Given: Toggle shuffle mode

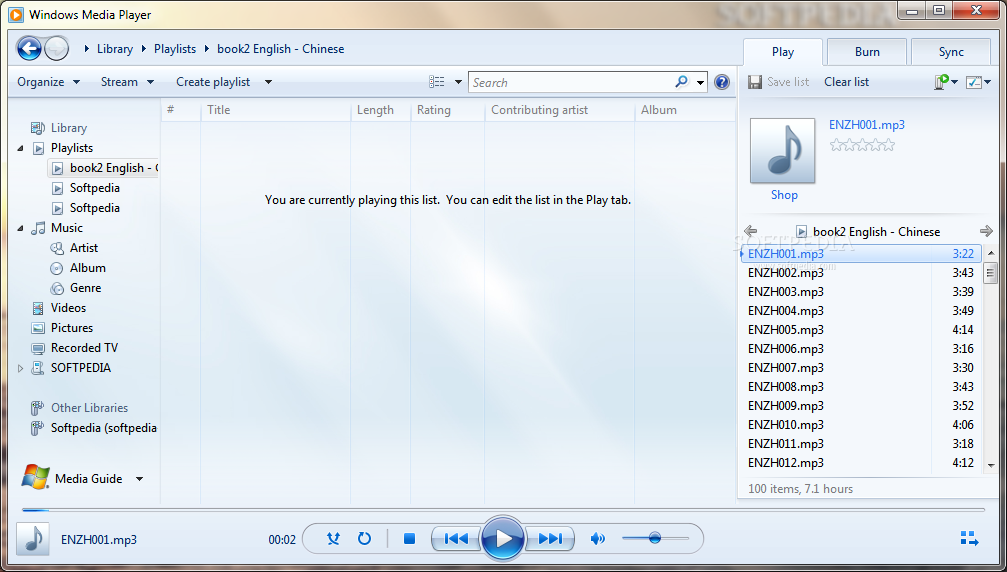Looking at the screenshot, I should [x=333, y=539].
